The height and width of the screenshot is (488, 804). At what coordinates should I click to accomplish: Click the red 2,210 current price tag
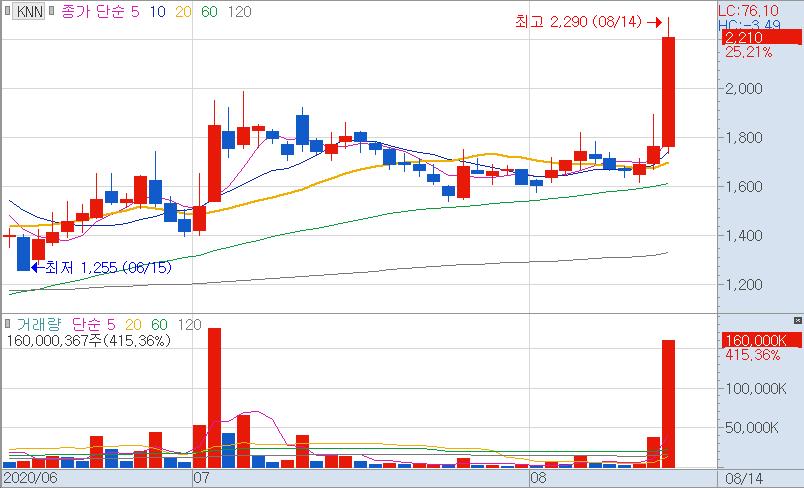click(761, 37)
